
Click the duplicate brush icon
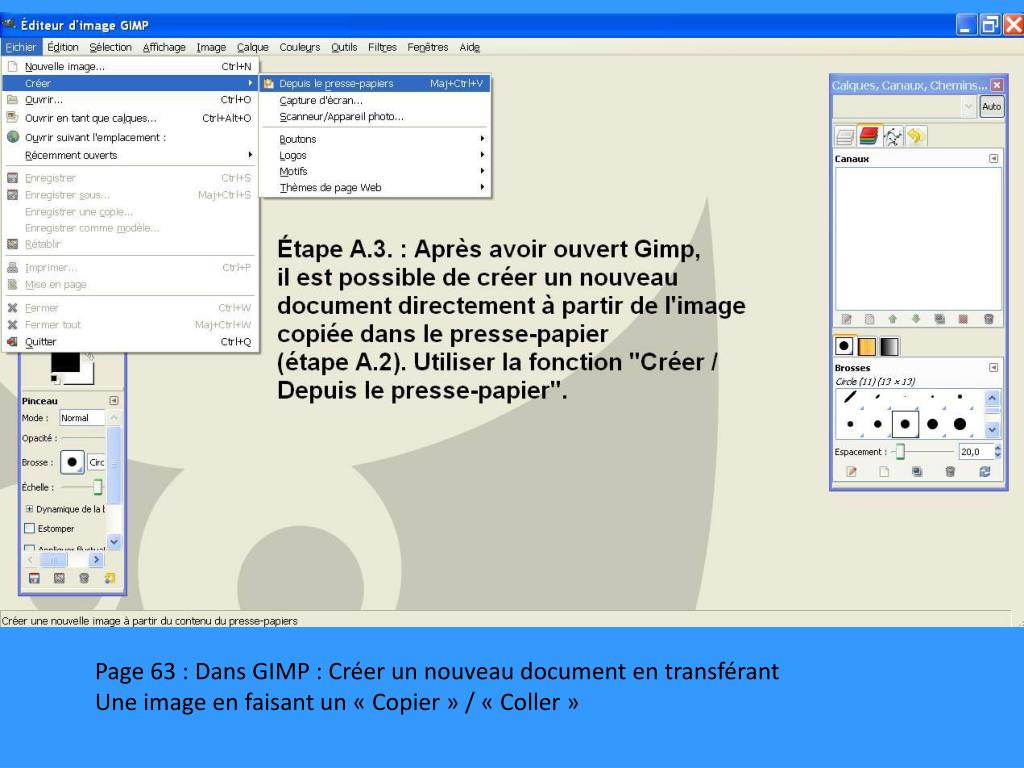917,472
